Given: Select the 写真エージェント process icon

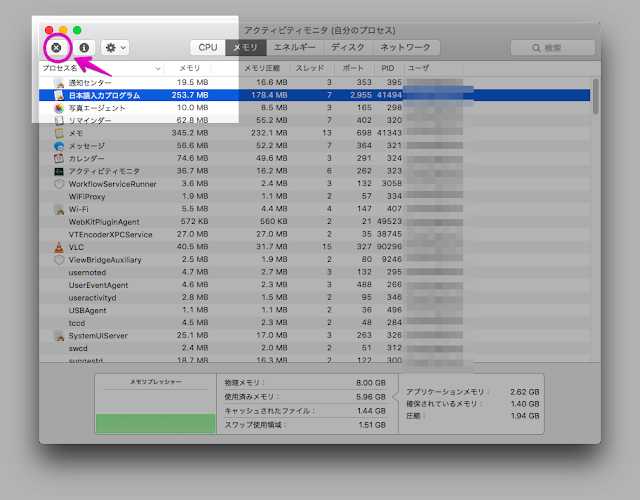Looking at the screenshot, I should point(59,108).
